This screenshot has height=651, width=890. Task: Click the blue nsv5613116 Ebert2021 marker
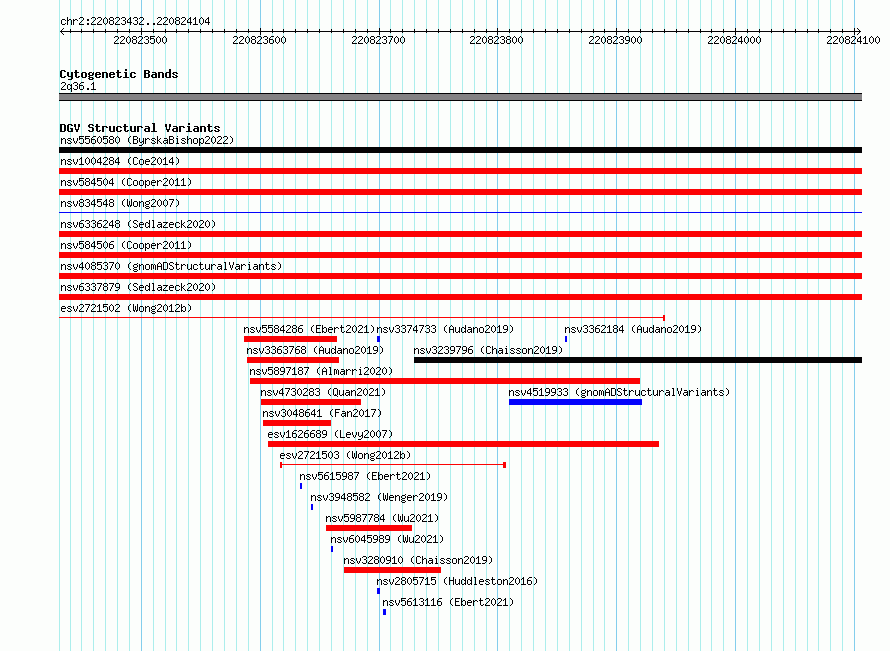(384, 612)
